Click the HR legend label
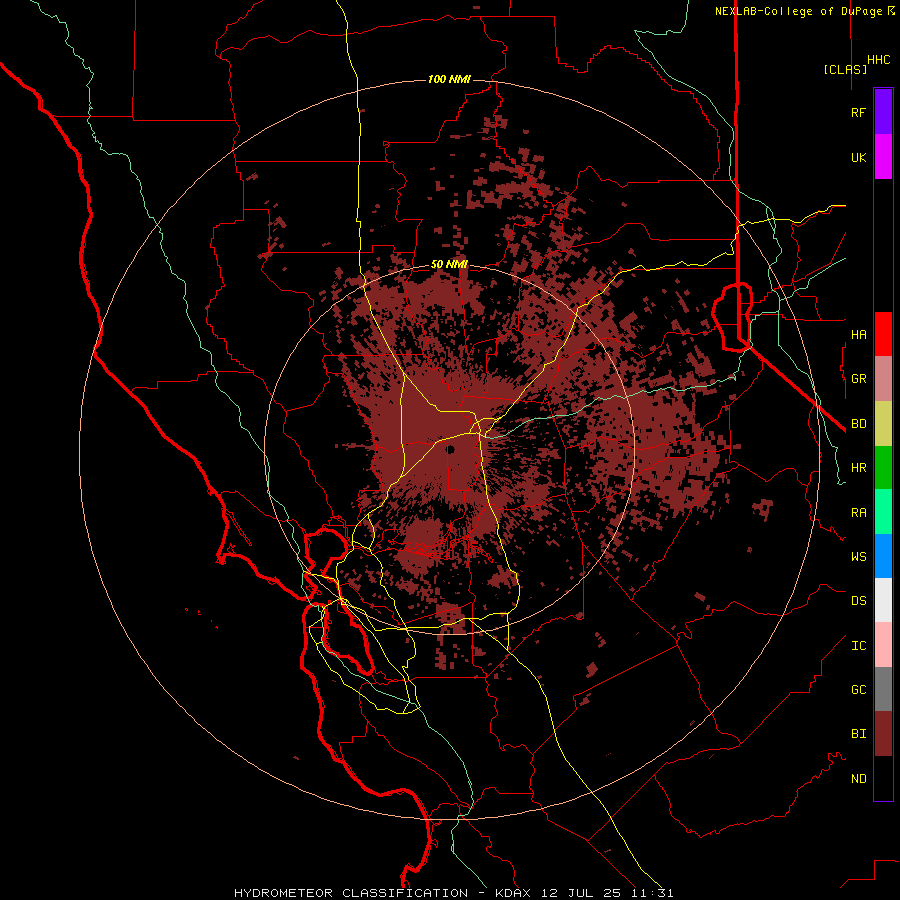900x900 pixels. coord(858,468)
